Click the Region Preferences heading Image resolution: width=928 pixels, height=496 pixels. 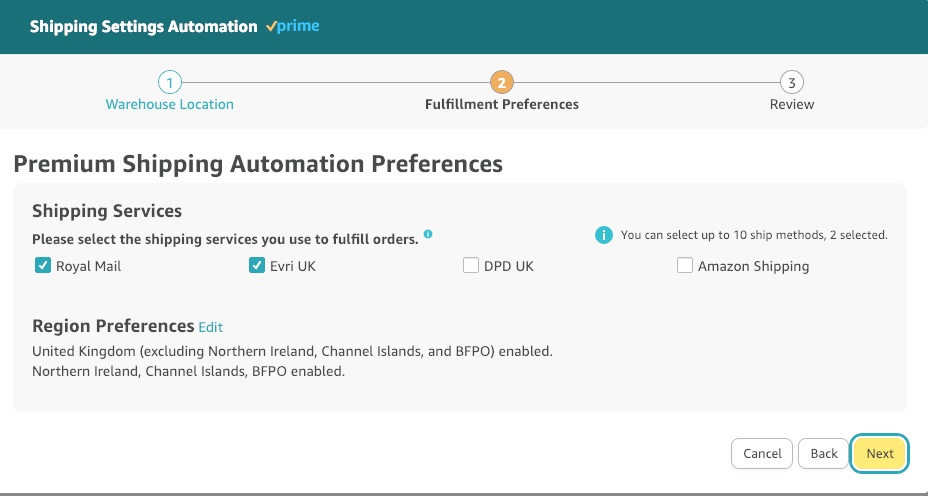click(x=113, y=326)
